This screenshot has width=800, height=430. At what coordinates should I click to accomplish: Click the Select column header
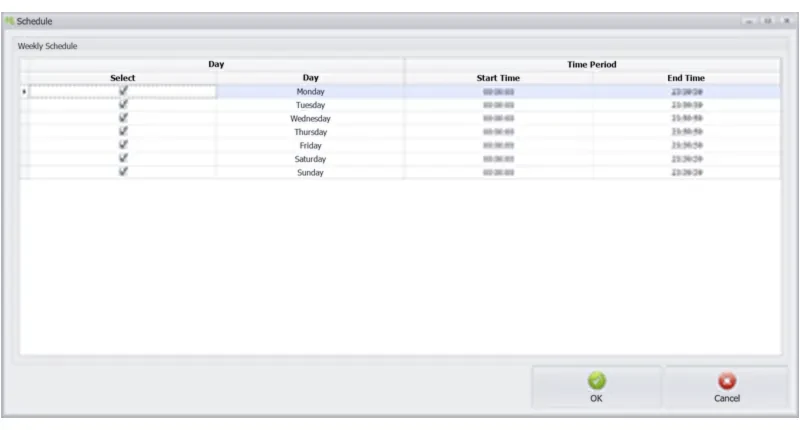(x=122, y=78)
